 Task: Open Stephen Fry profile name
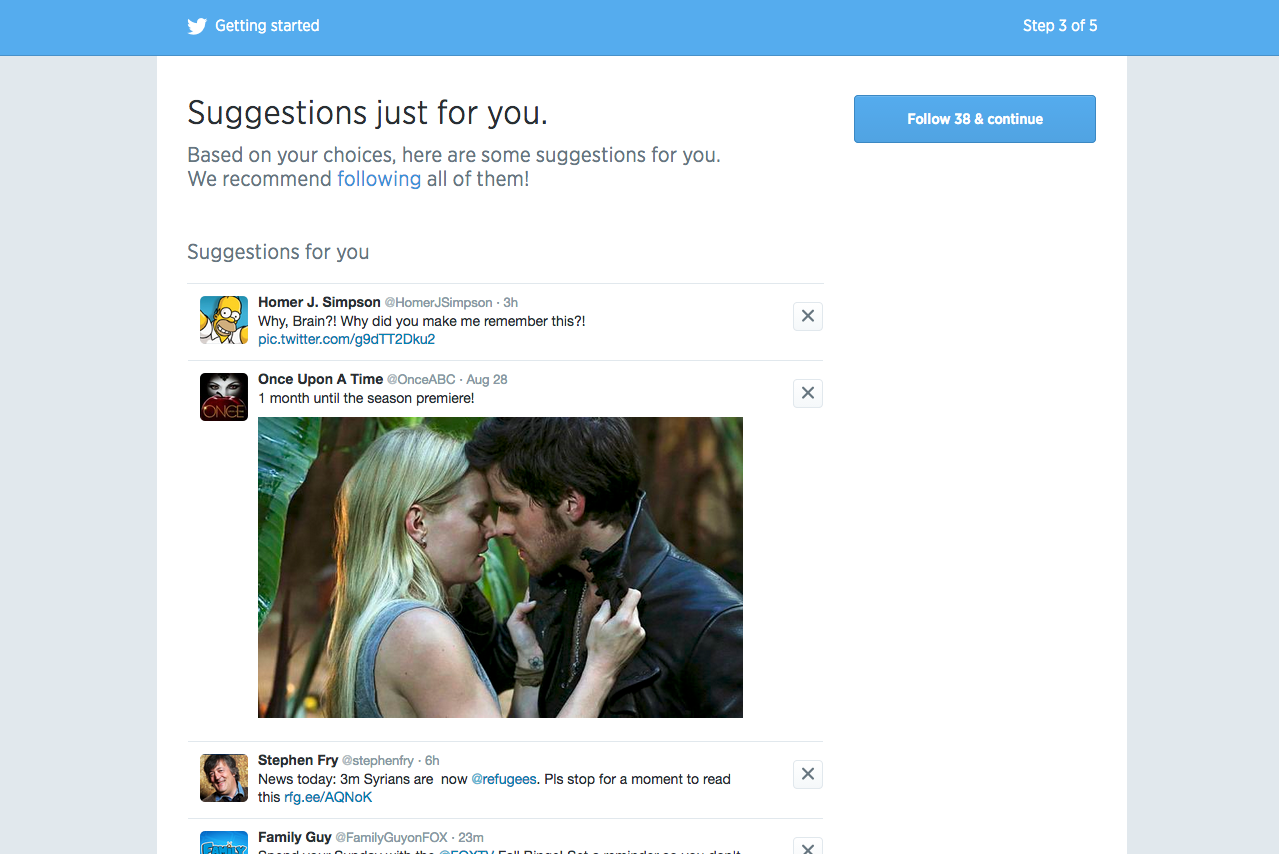[x=298, y=760]
